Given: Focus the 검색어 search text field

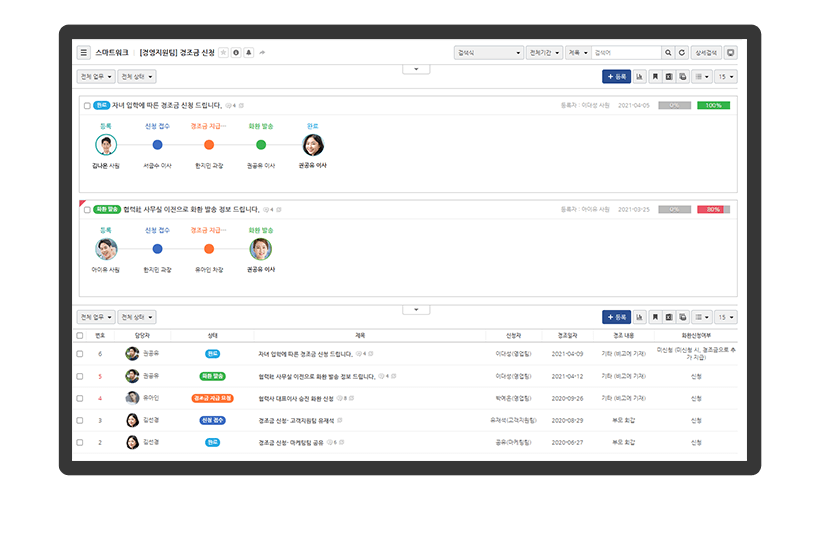Looking at the screenshot, I should [x=627, y=52].
